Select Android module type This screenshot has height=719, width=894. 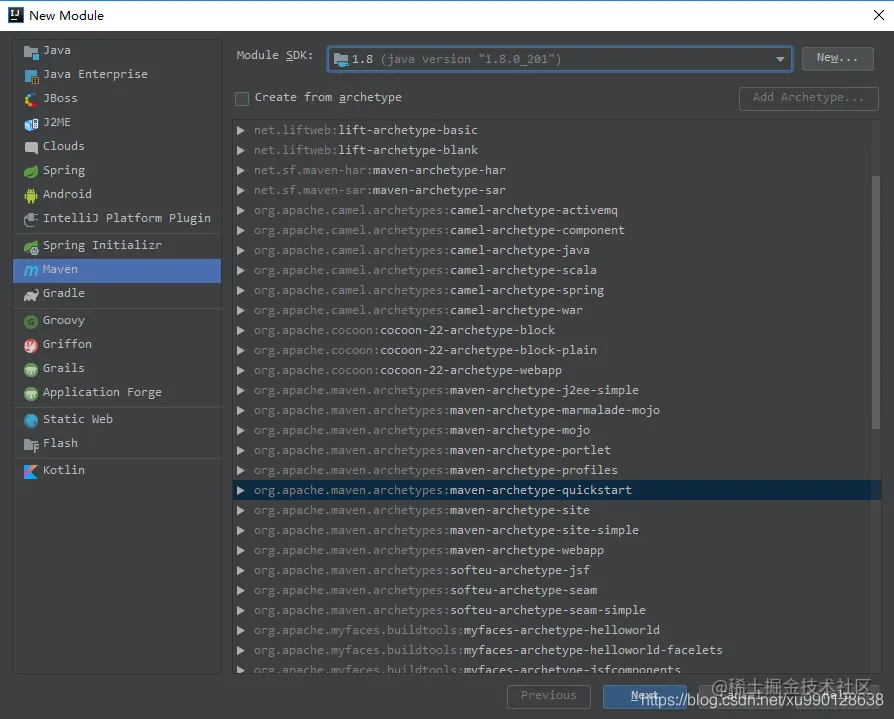click(x=117, y=194)
